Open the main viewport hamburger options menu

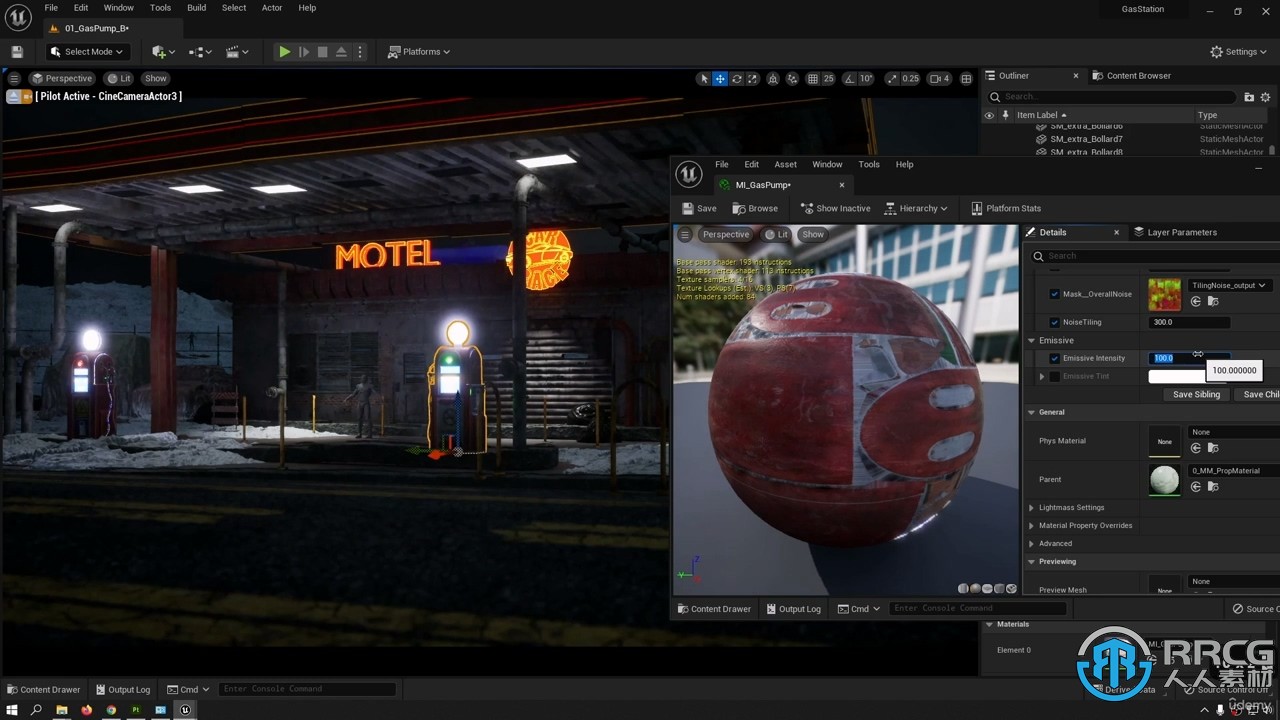coord(14,79)
